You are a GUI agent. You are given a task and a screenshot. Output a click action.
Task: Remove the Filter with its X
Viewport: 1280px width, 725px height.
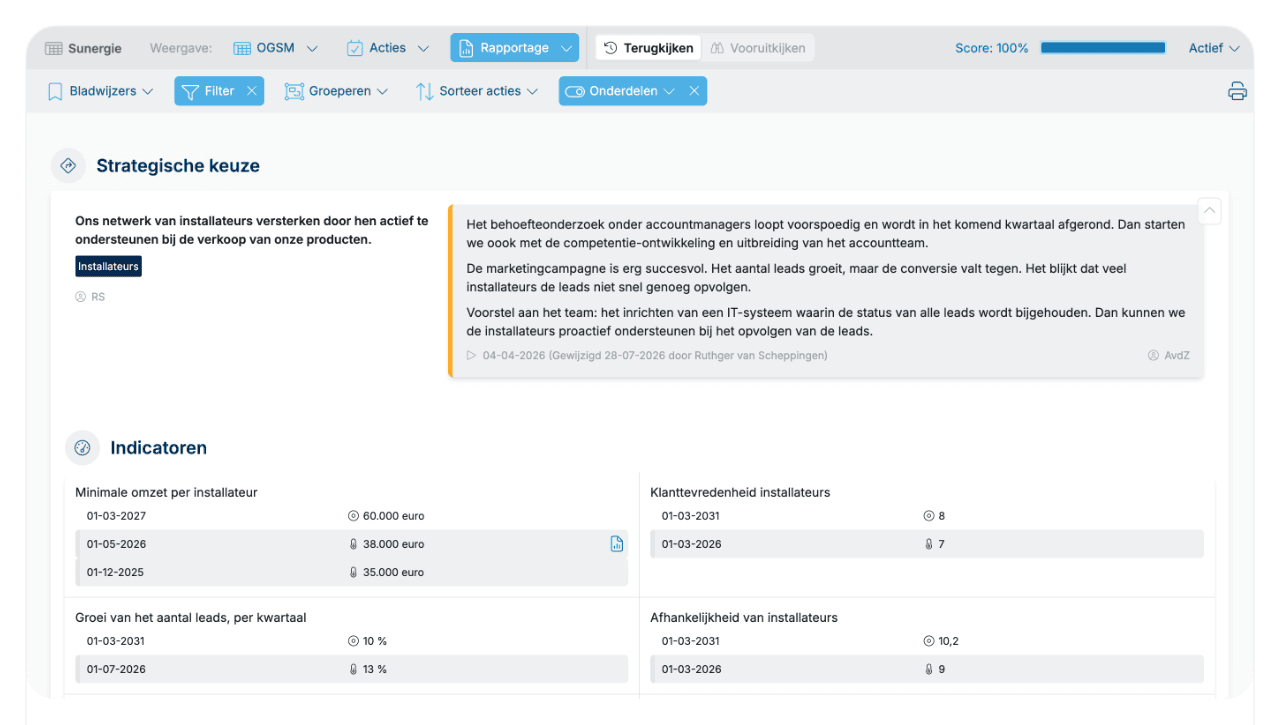(252, 91)
